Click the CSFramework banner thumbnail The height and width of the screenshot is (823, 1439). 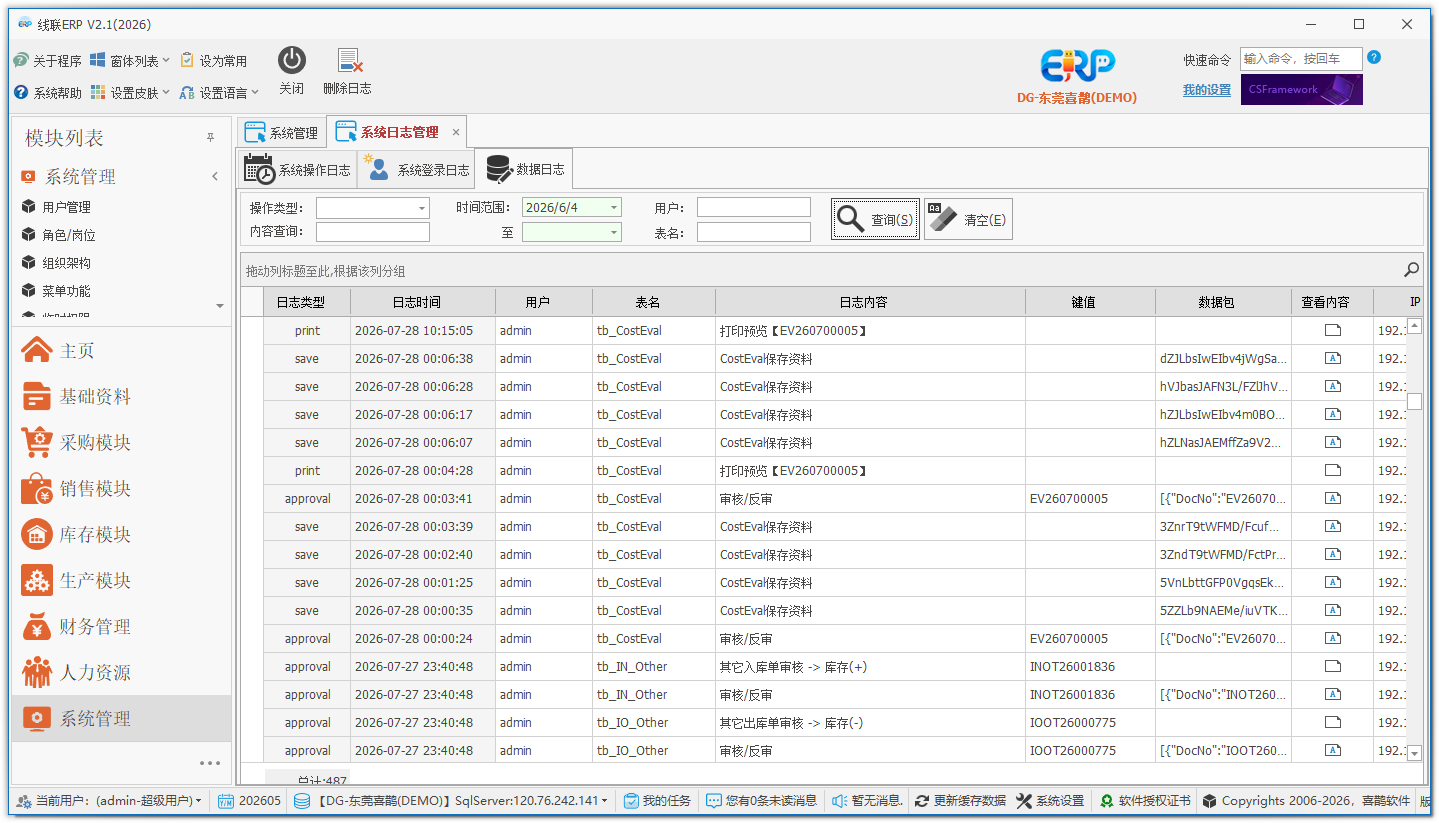click(x=1301, y=89)
